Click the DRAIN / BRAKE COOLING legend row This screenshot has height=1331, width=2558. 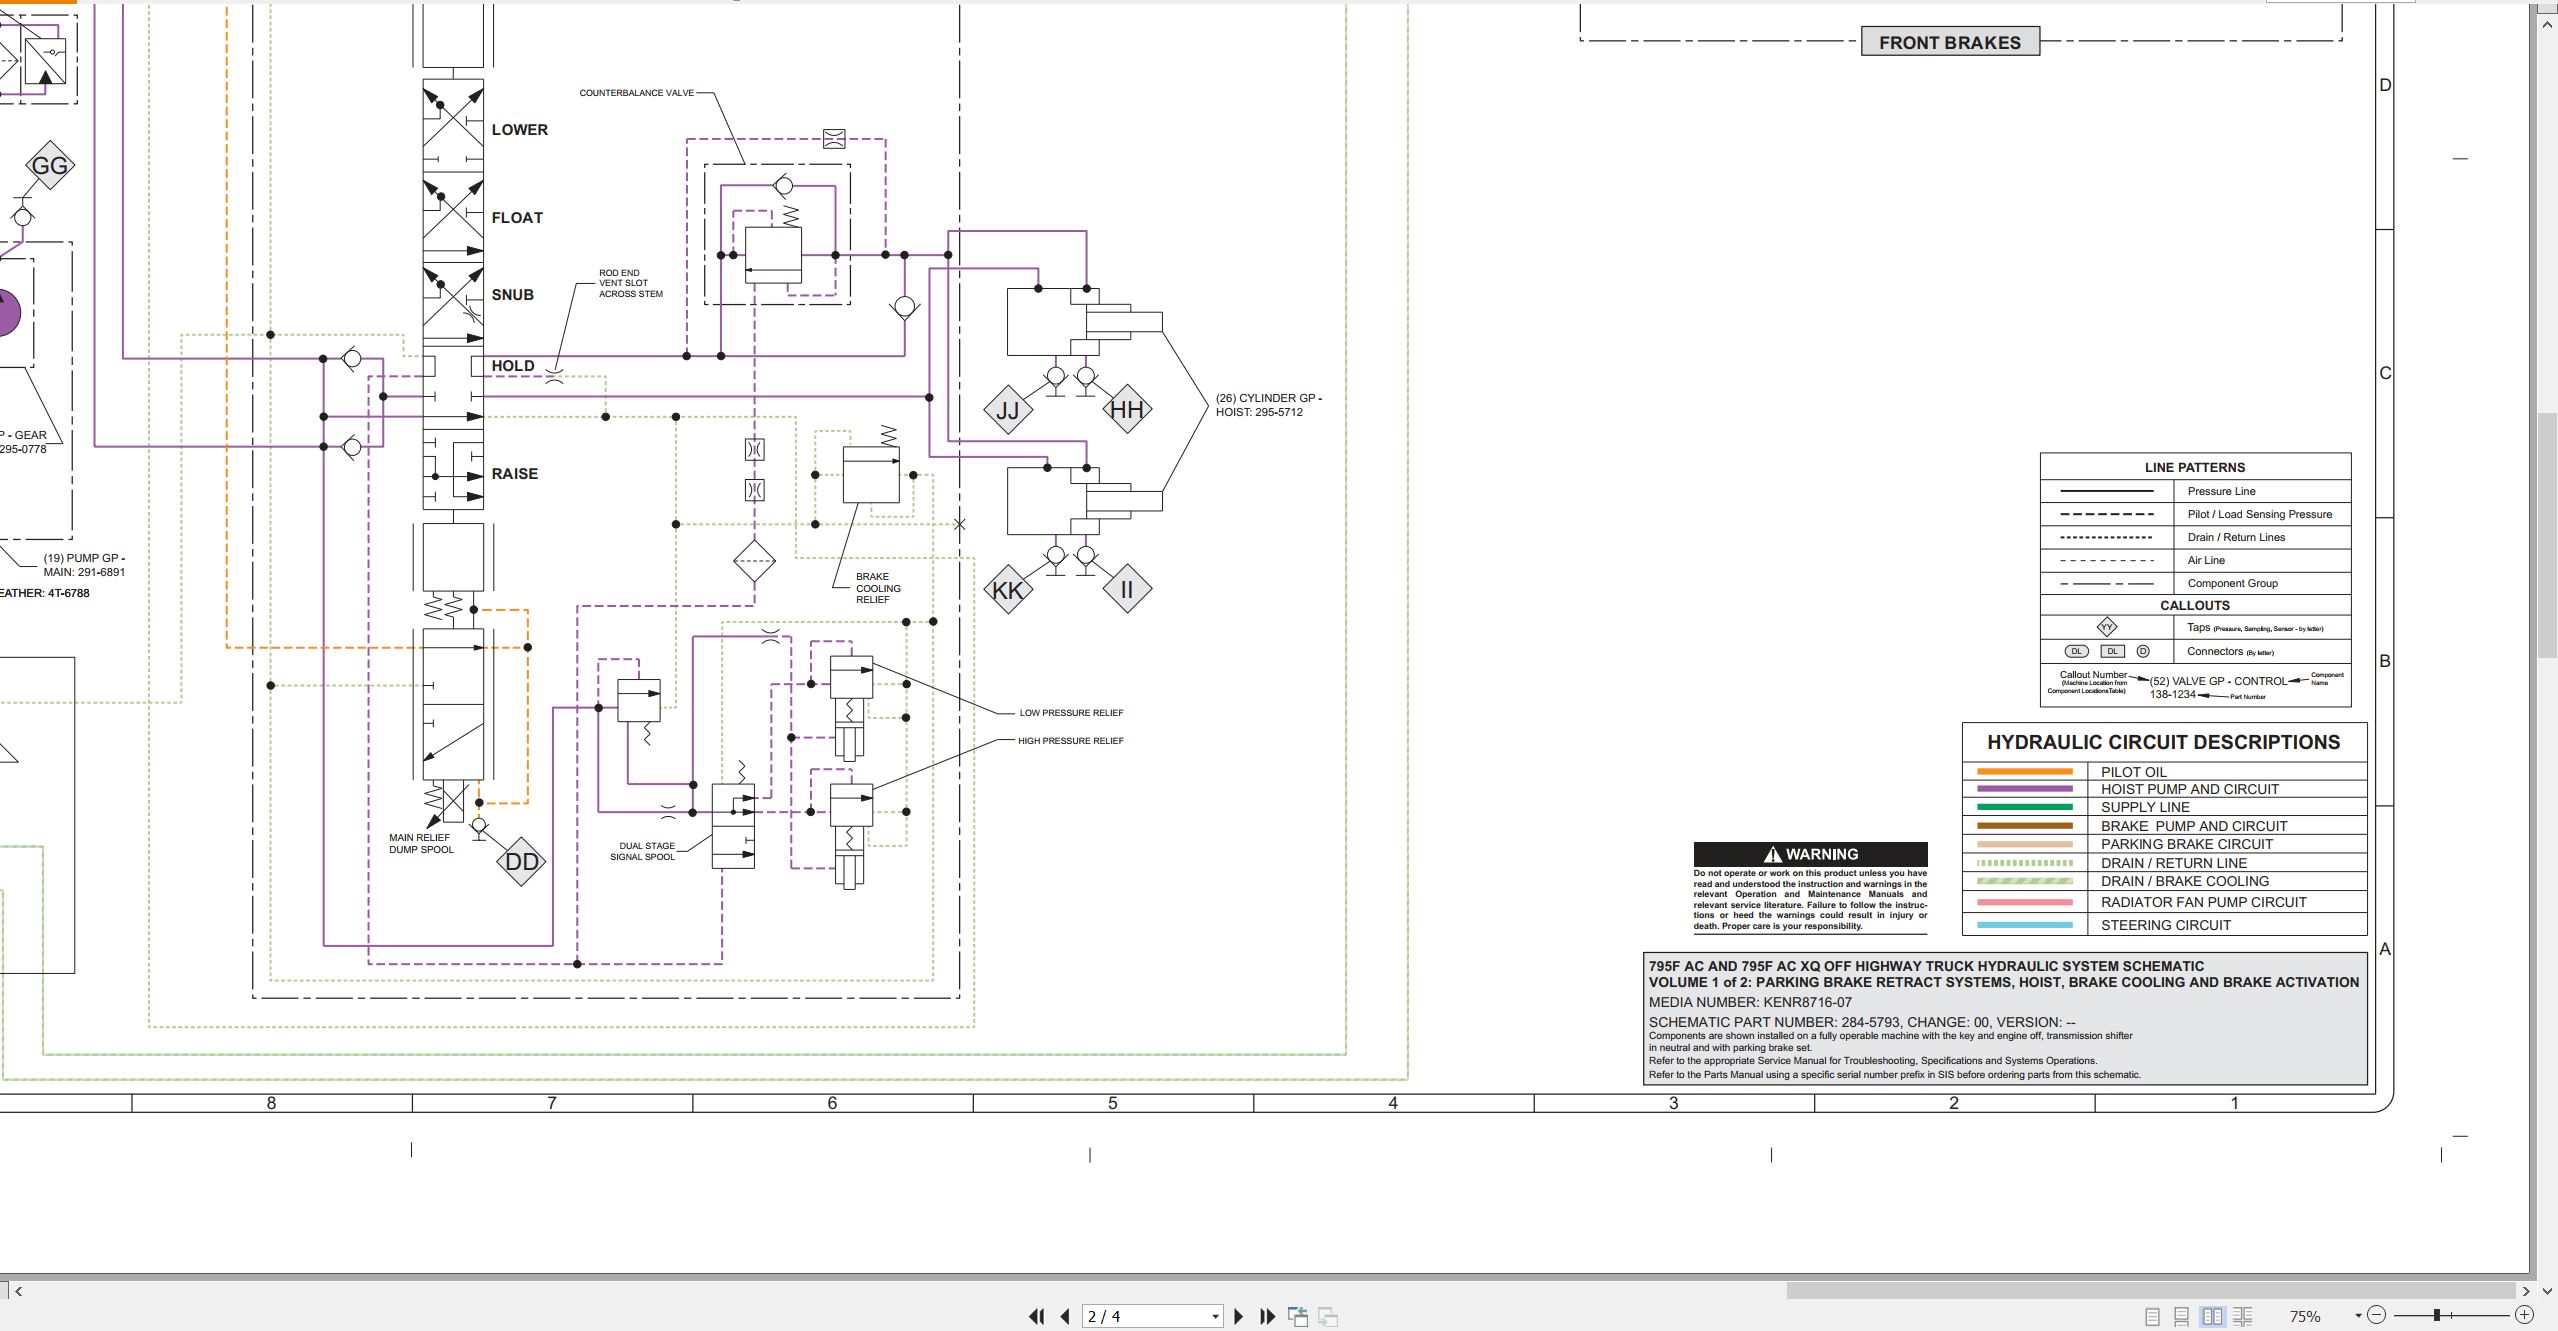tap(2165, 881)
